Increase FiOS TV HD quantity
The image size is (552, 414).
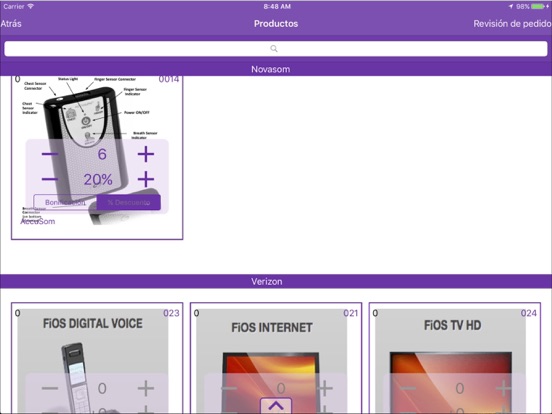click(x=504, y=388)
